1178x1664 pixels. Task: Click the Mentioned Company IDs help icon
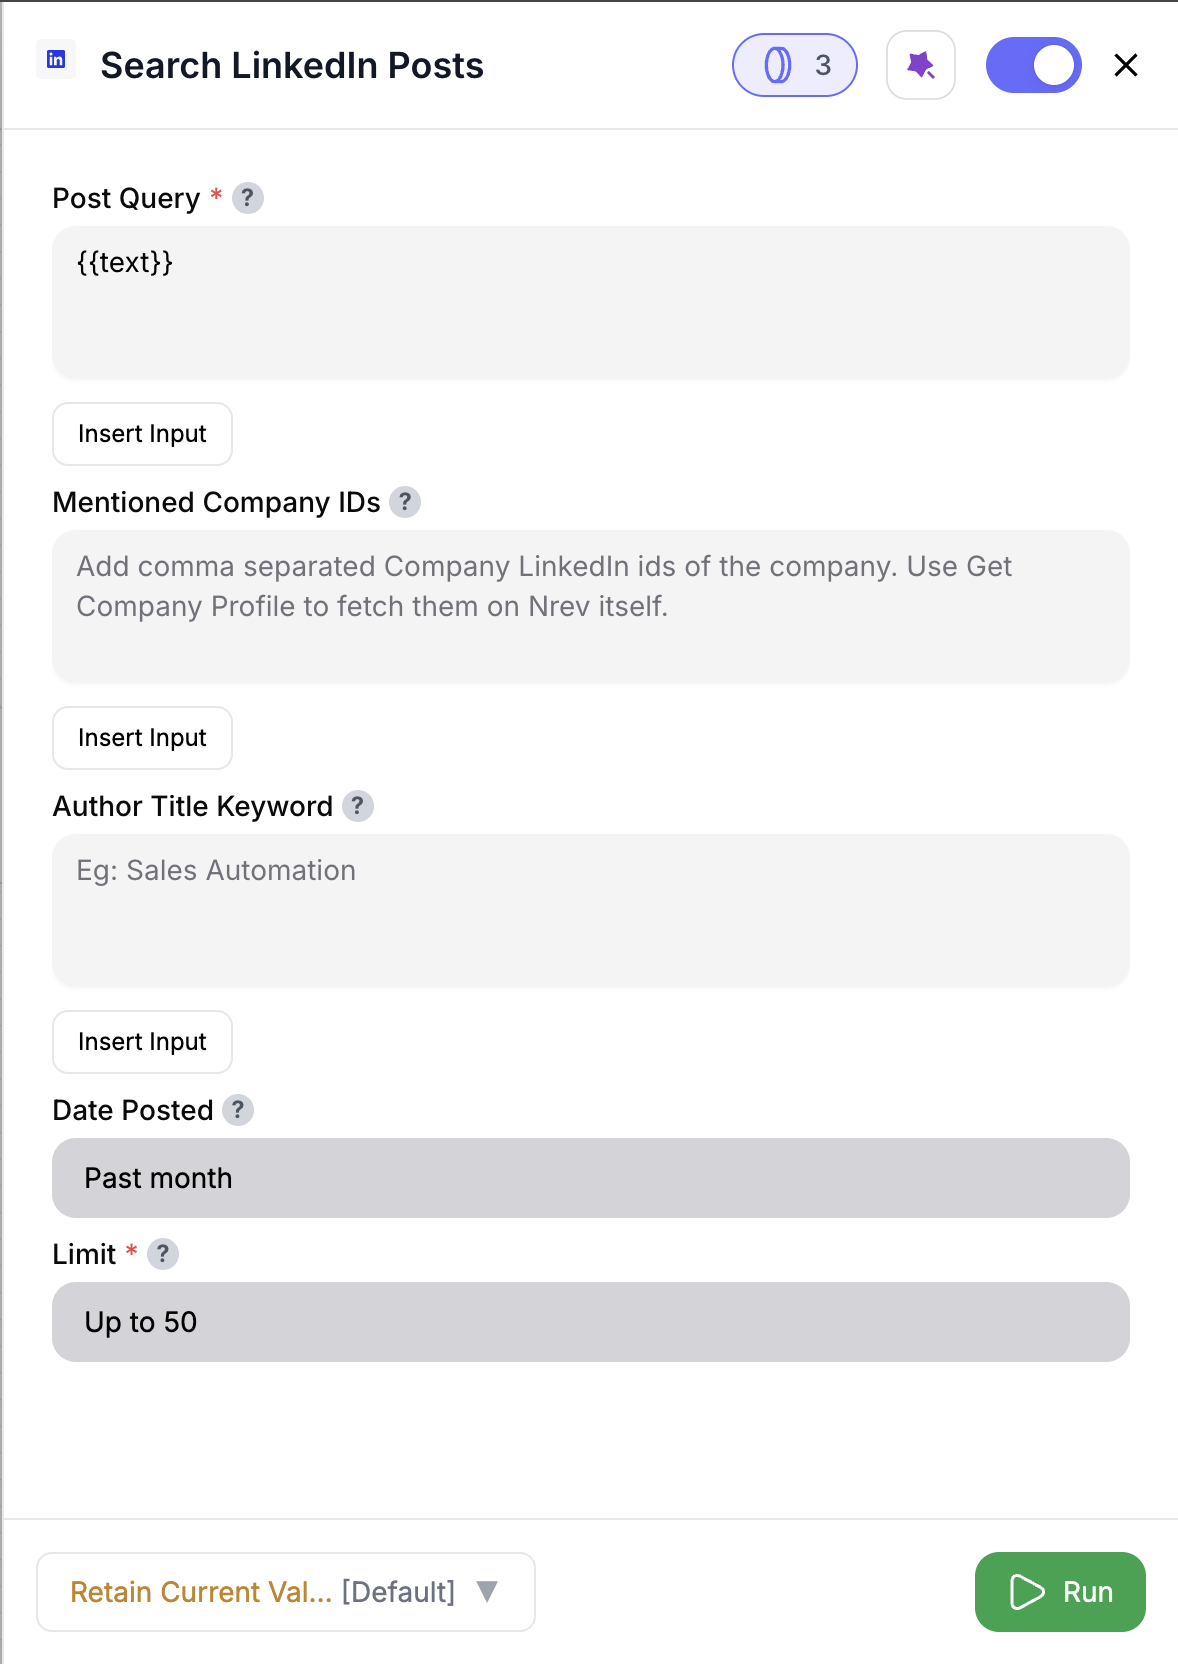click(404, 503)
